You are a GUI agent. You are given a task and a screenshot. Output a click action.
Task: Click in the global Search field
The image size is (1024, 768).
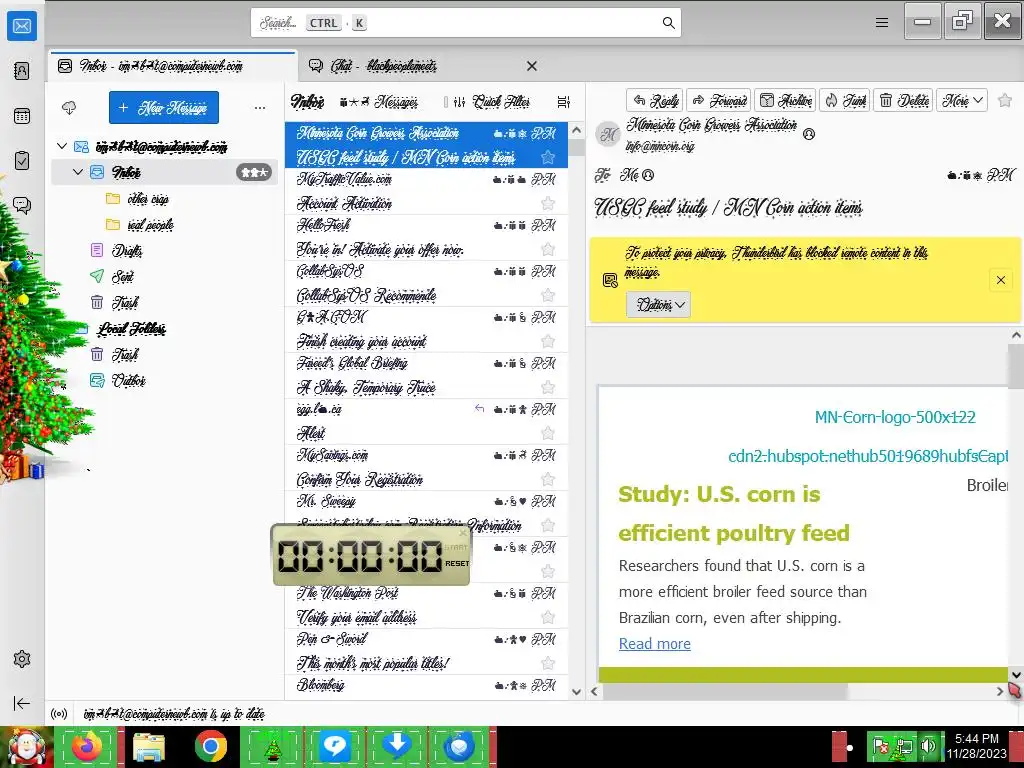coord(466,23)
